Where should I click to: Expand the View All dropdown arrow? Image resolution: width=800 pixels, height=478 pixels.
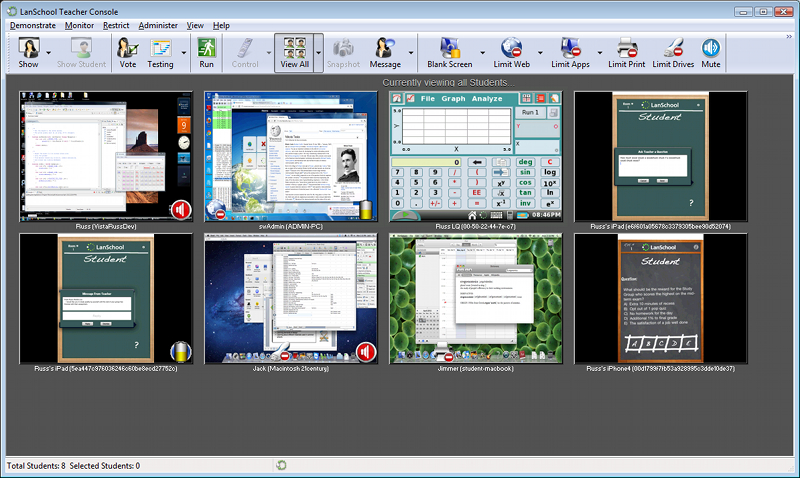tap(319, 53)
